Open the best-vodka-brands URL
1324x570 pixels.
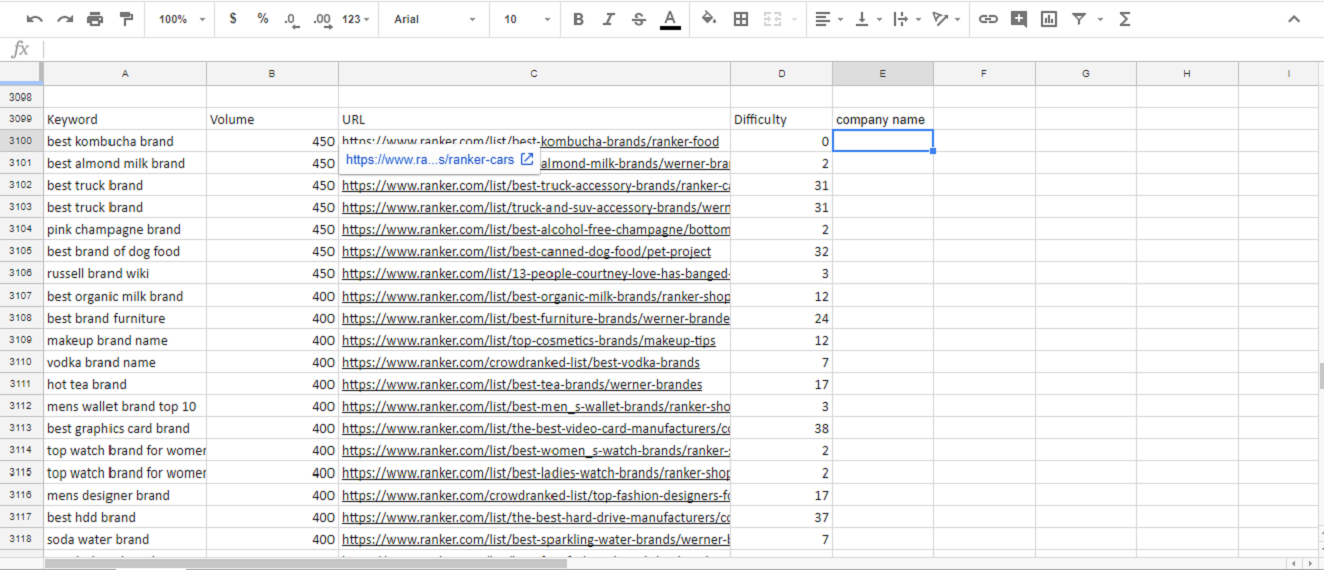pos(520,362)
